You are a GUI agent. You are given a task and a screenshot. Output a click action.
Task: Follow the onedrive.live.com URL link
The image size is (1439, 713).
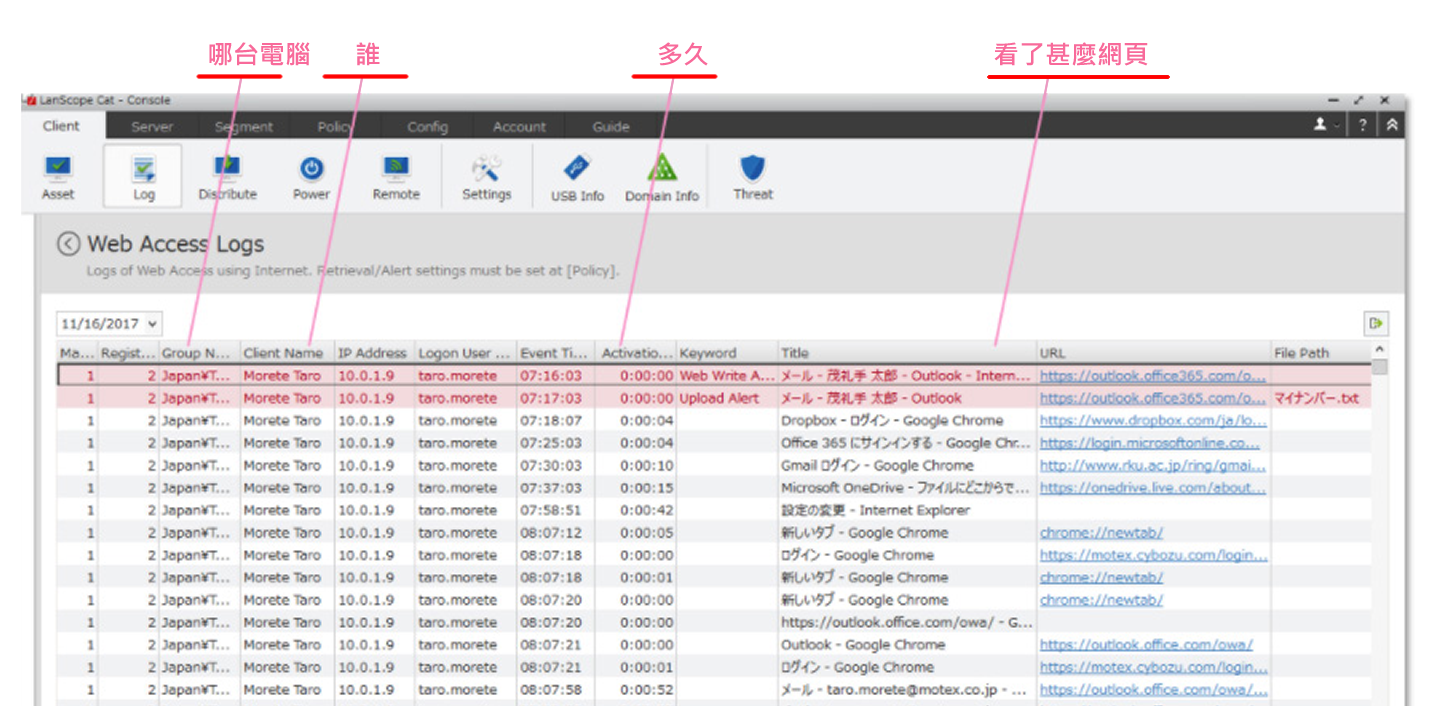coord(1152,488)
